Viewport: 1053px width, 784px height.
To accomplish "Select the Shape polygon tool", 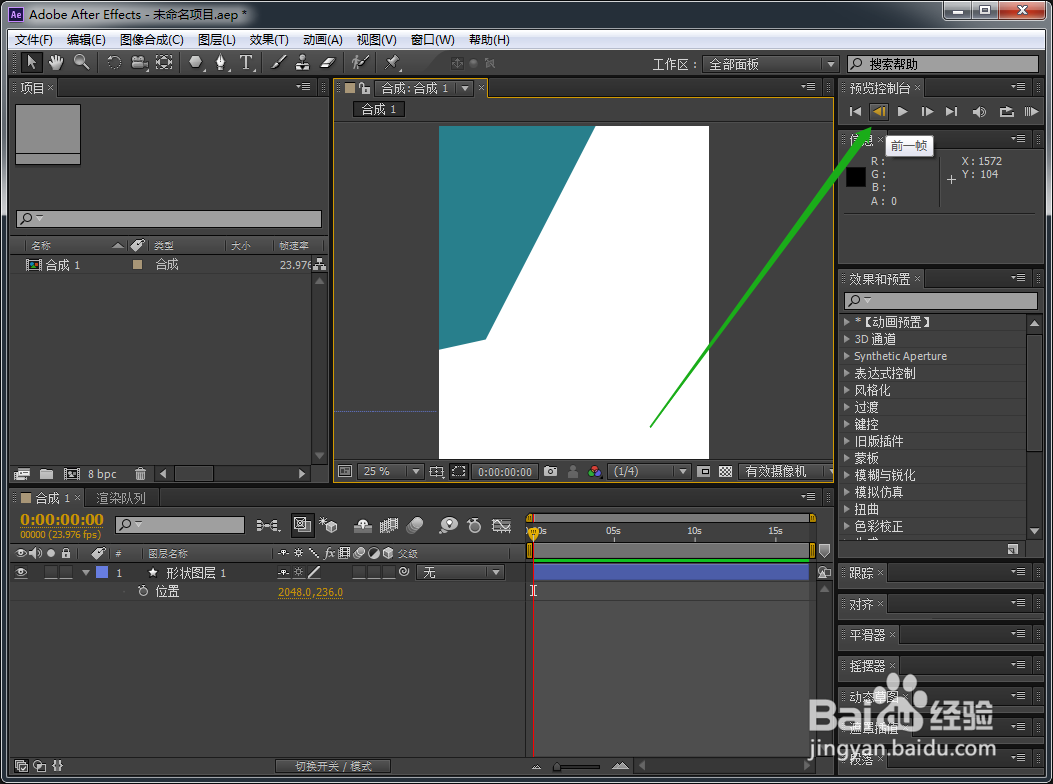I will coord(195,62).
